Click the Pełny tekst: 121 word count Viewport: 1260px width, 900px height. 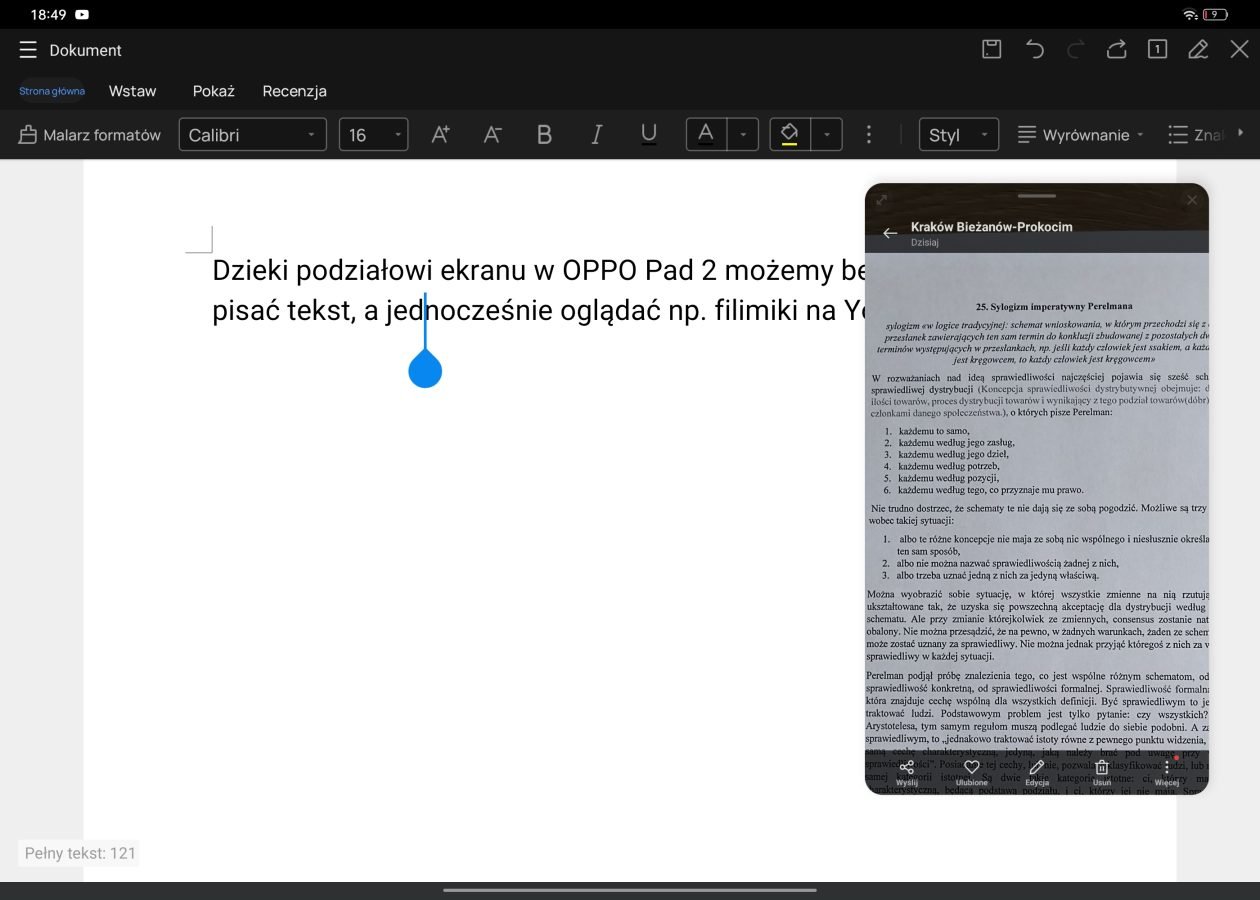pos(79,853)
